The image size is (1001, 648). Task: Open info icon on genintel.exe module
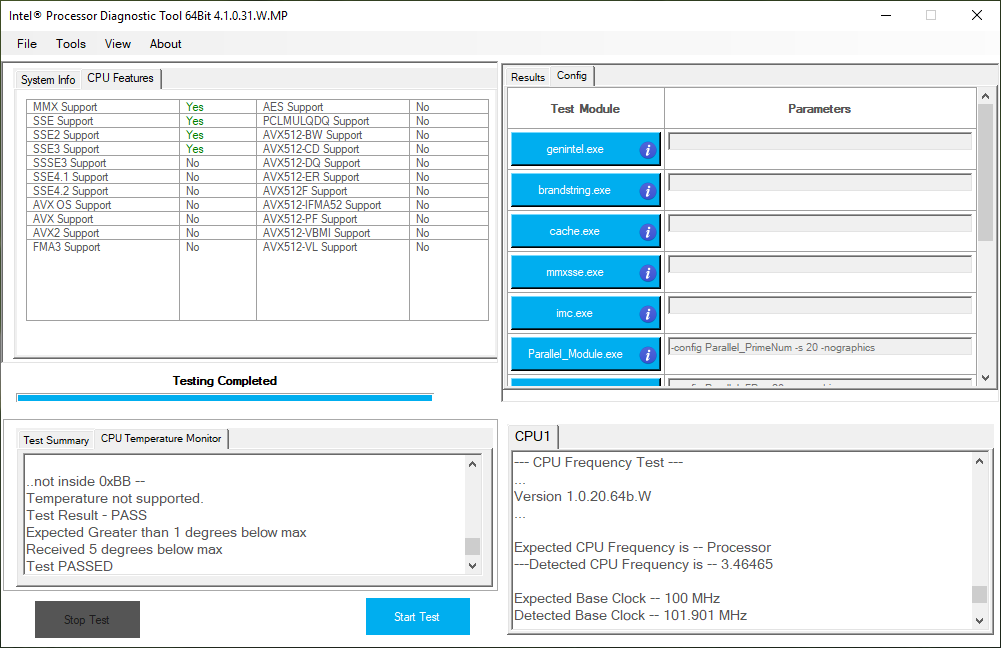click(x=647, y=150)
